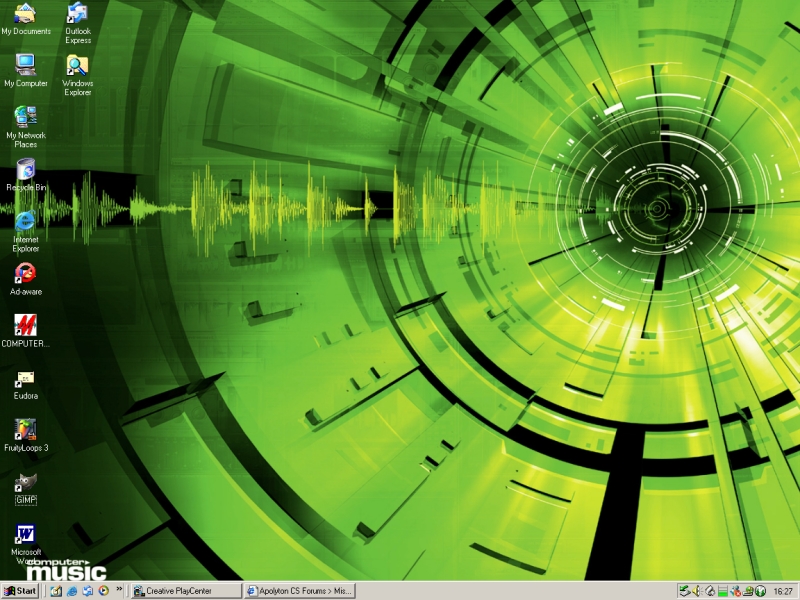Select the GIMP desktop shortcut
This screenshot has height=600, width=800.
[26, 482]
